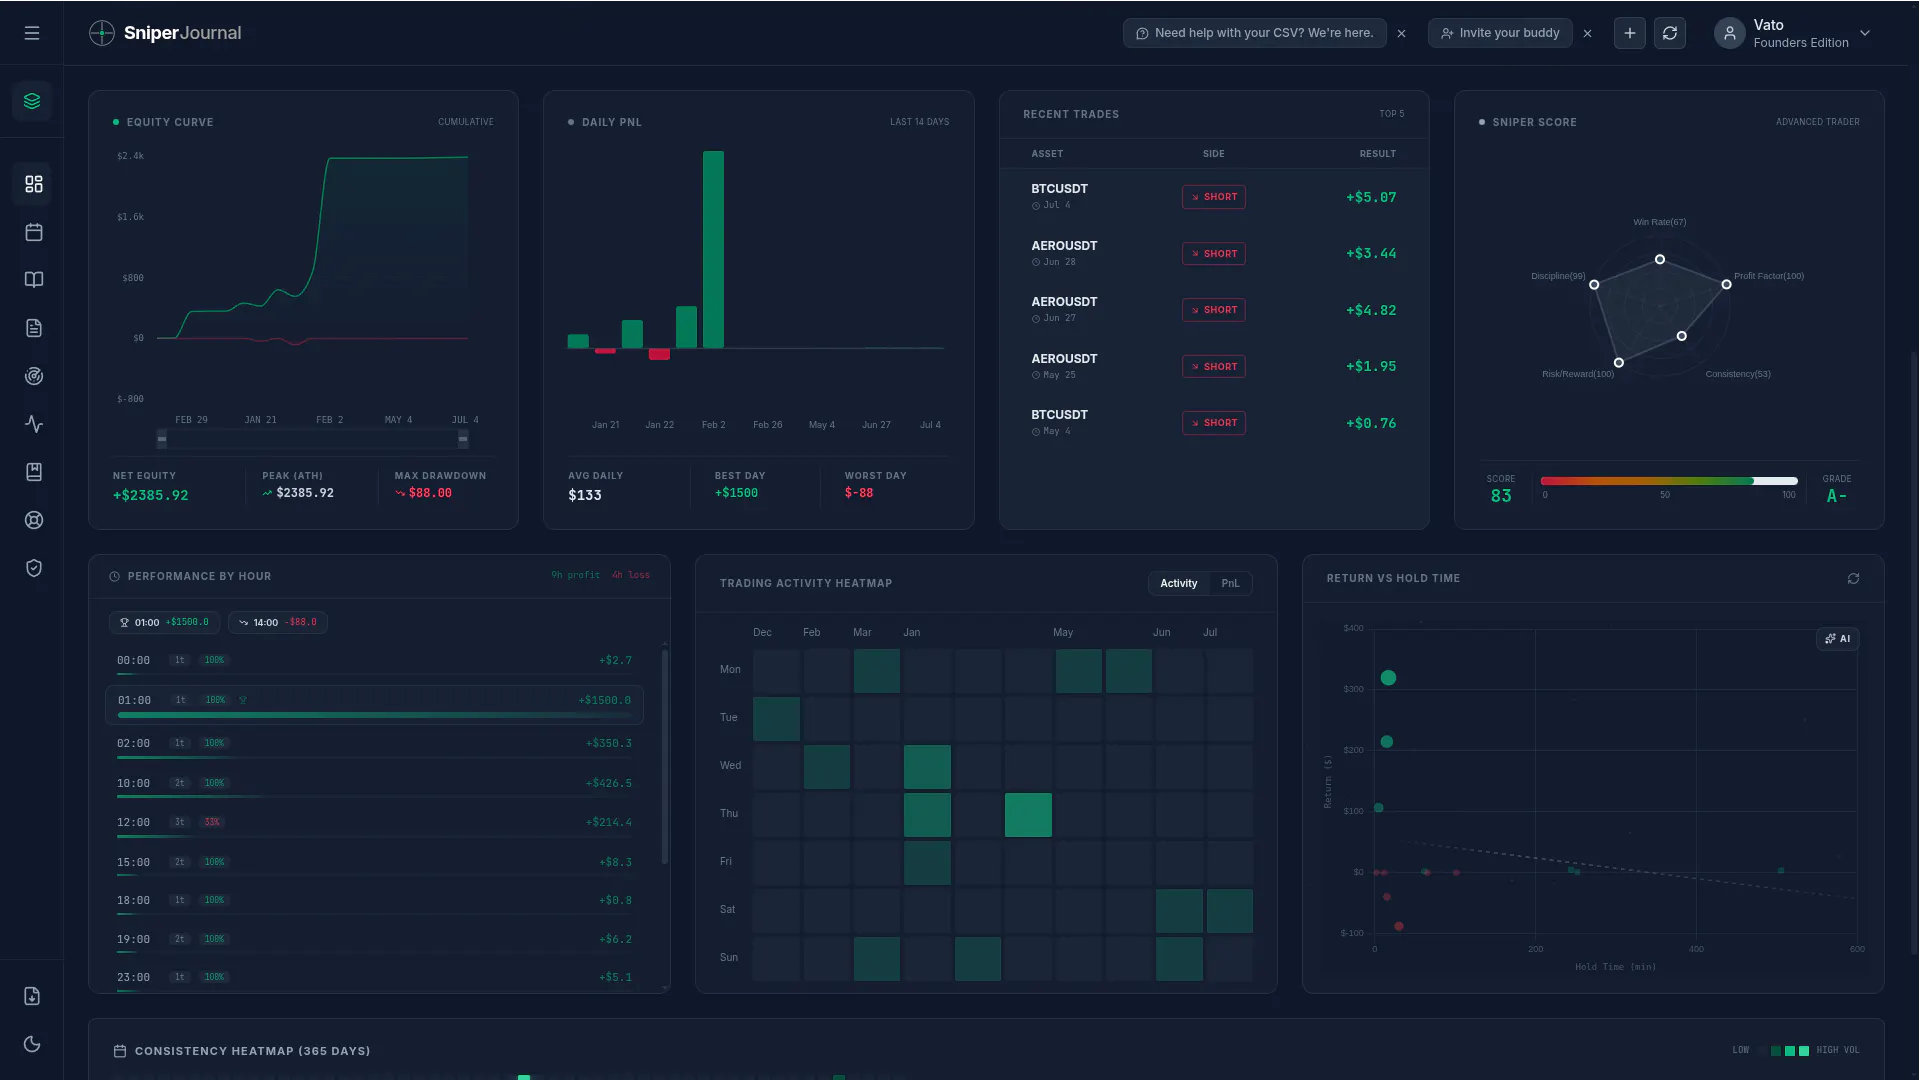This screenshot has width=1920, height=1080.
Task: Select the 12:00 performance hour row
Action: point(374,826)
